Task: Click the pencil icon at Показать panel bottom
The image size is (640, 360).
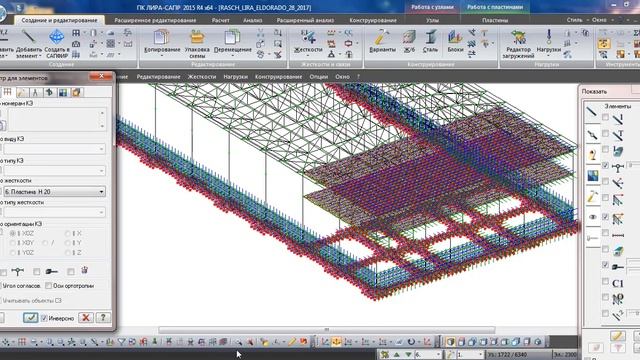Action: (x=618, y=336)
